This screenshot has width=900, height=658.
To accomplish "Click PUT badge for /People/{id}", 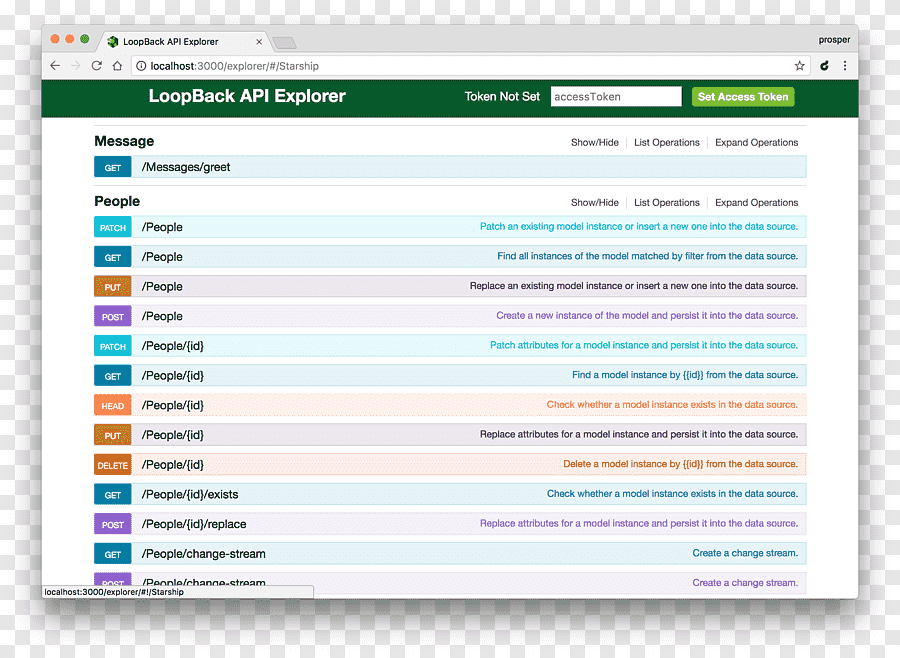I will pos(112,435).
